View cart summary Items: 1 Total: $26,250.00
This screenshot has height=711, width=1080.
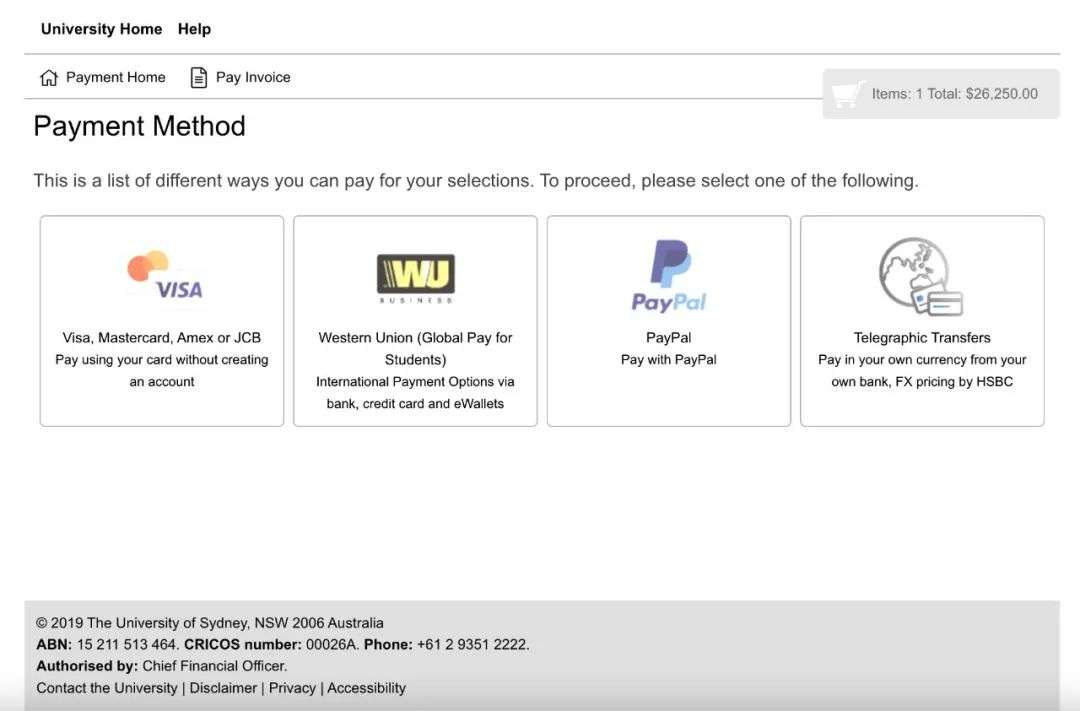(x=954, y=94)
